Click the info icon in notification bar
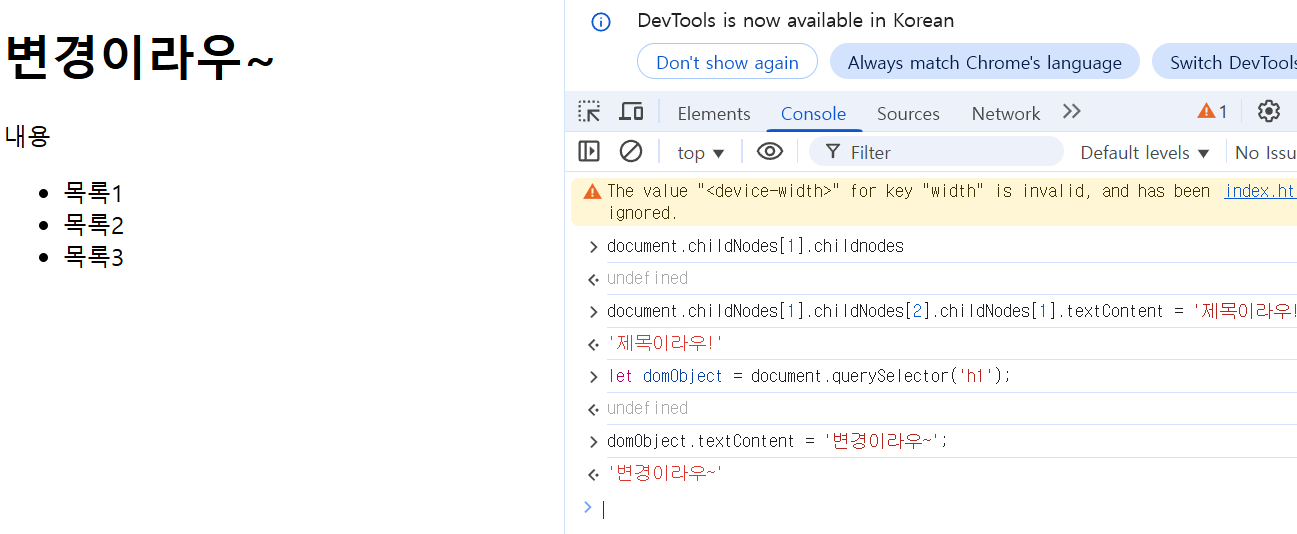The width and height of the screenshot is (1297, 534). (x=601, y=21)
